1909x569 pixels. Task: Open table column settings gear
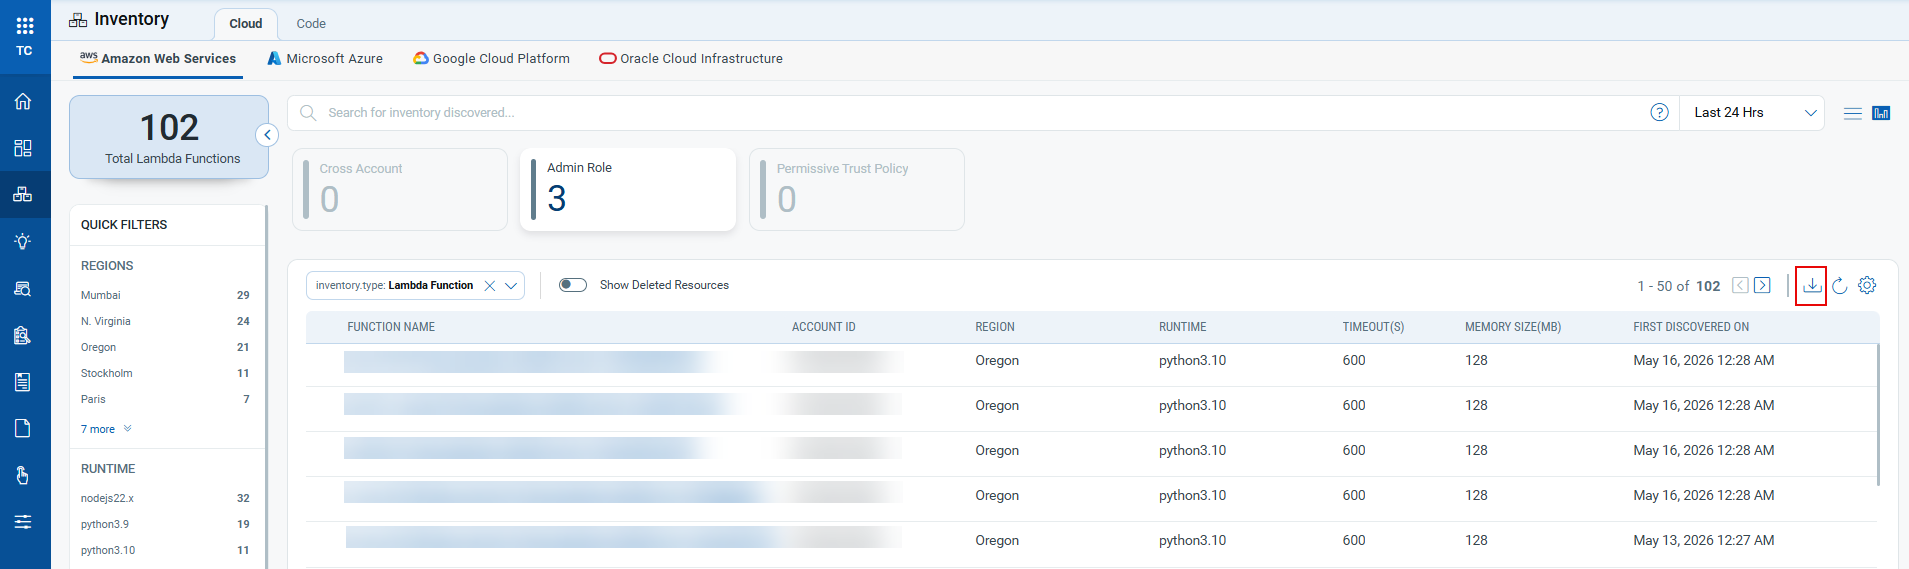tap(1867, 286)
